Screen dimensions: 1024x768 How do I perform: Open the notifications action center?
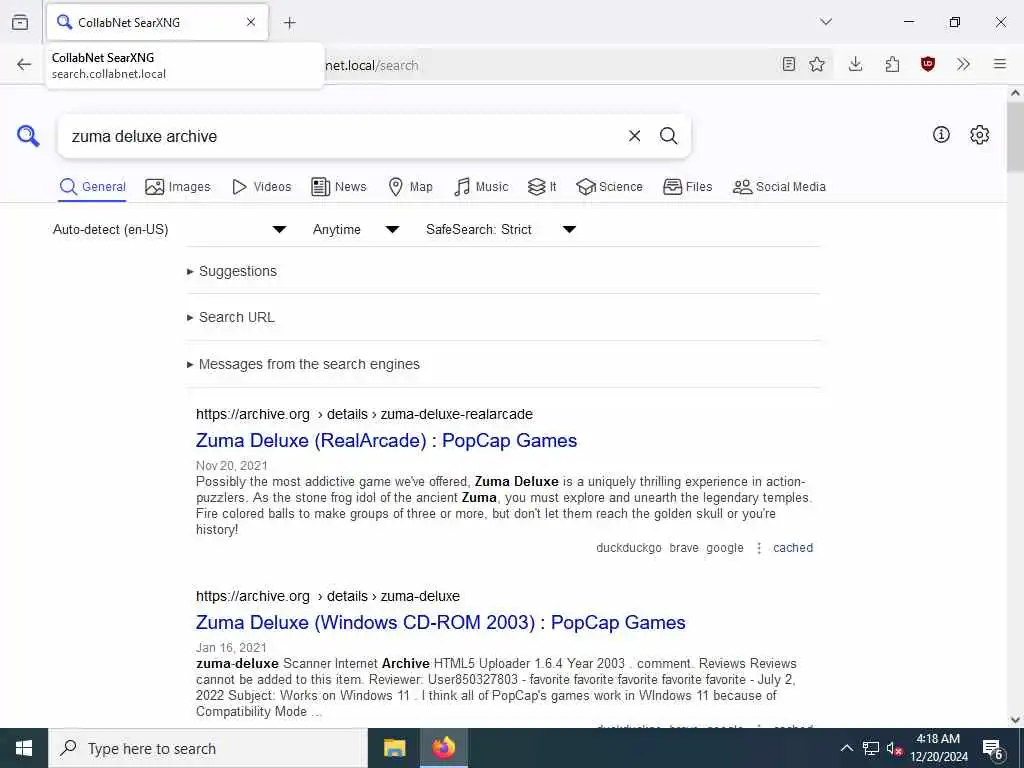pyautogui.click(x=993, y=749)
